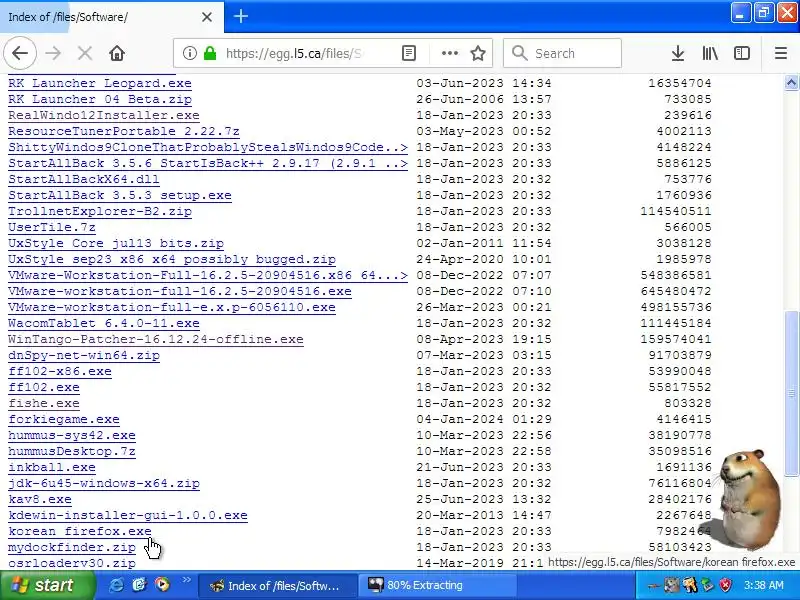Viewport: 800px width, 600px height.
Task: Download ff102.exe
Action: pyautogui.click(x=44, y=387)
